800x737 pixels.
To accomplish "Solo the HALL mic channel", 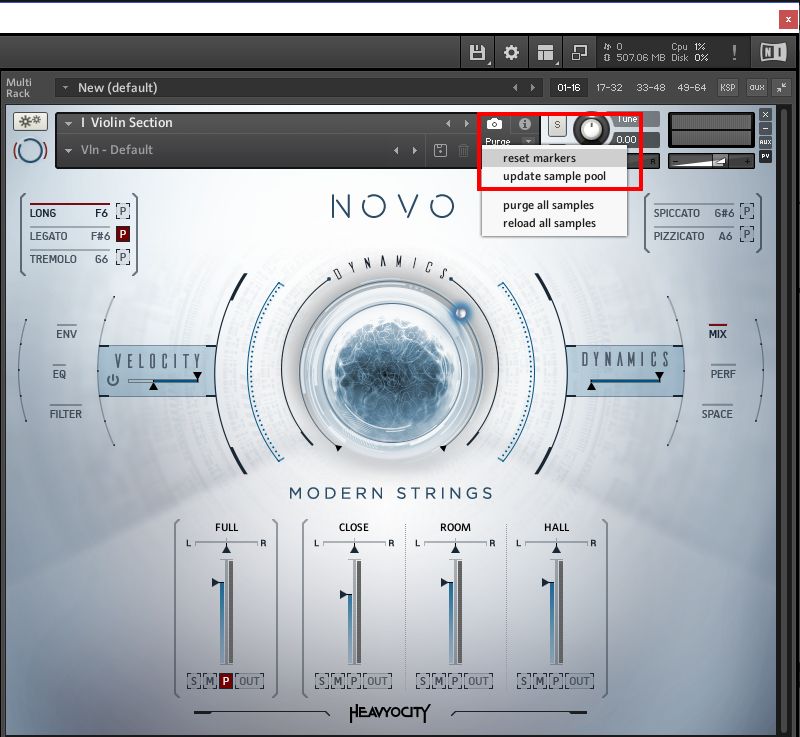I will (x=523, y=681).
